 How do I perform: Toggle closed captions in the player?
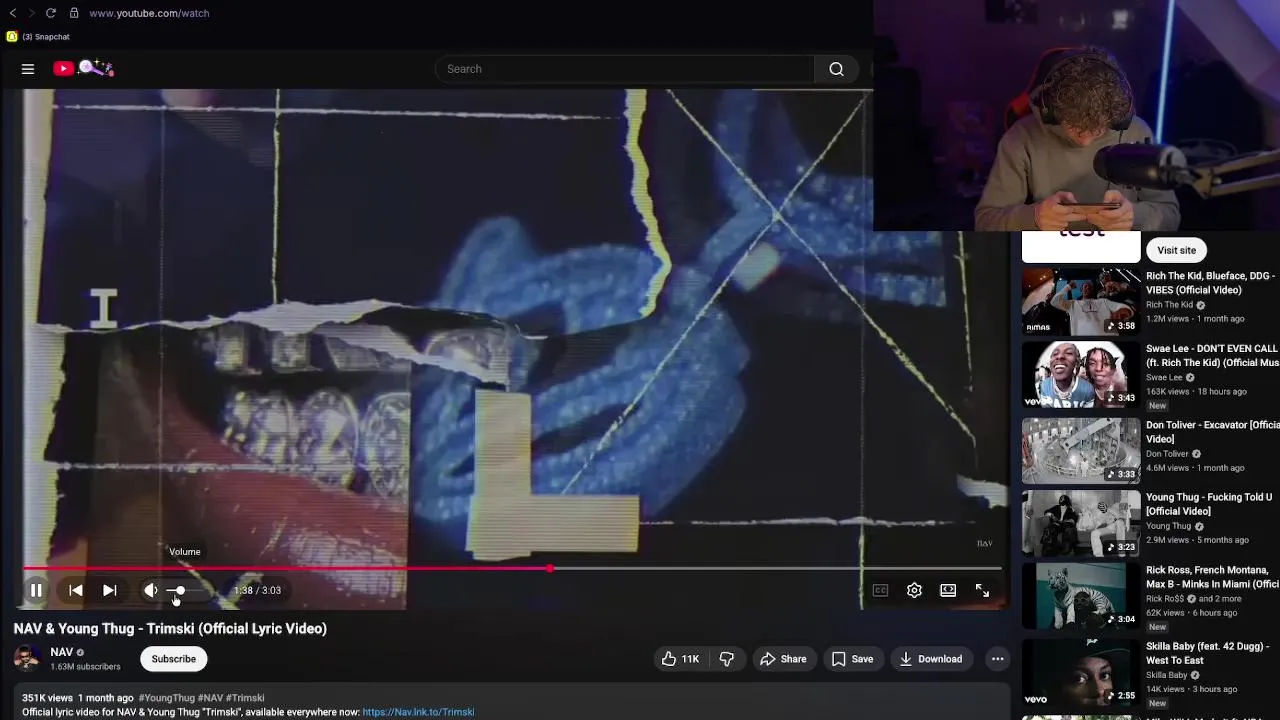[880, 590]
